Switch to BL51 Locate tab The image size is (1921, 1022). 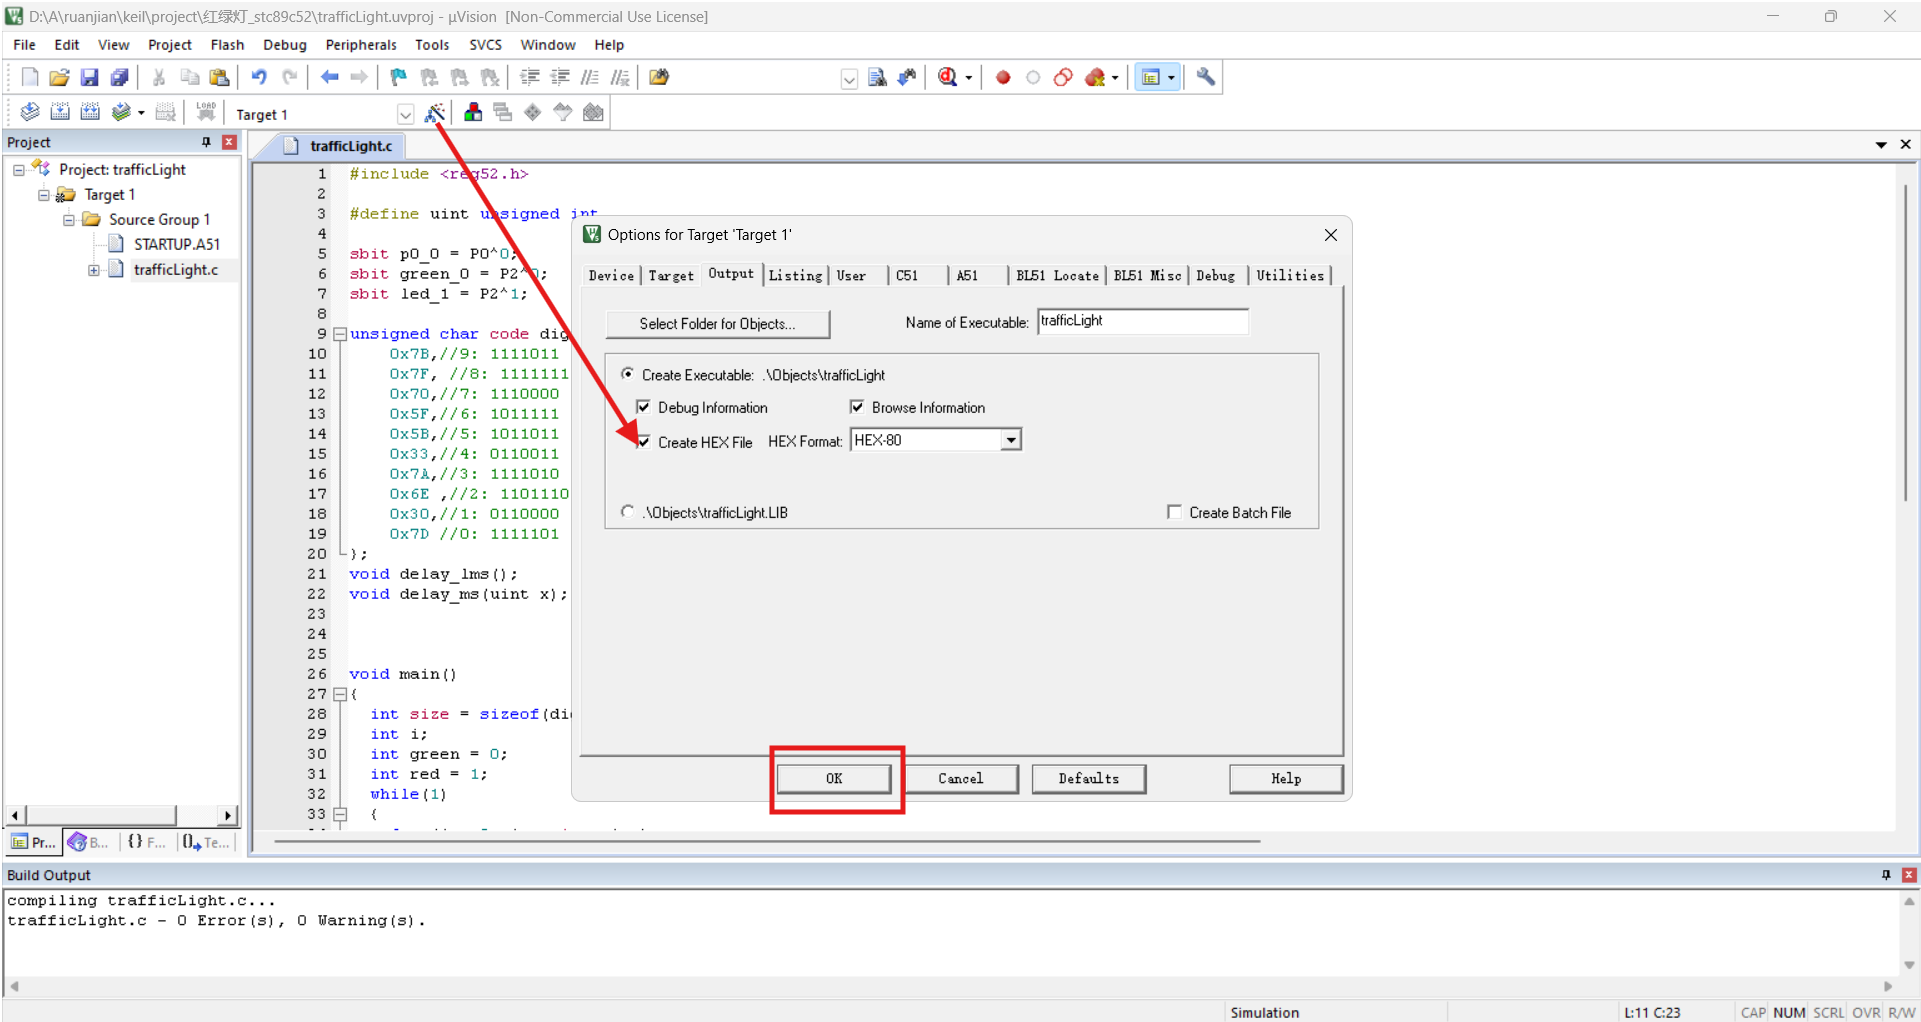click(1057, 276)
